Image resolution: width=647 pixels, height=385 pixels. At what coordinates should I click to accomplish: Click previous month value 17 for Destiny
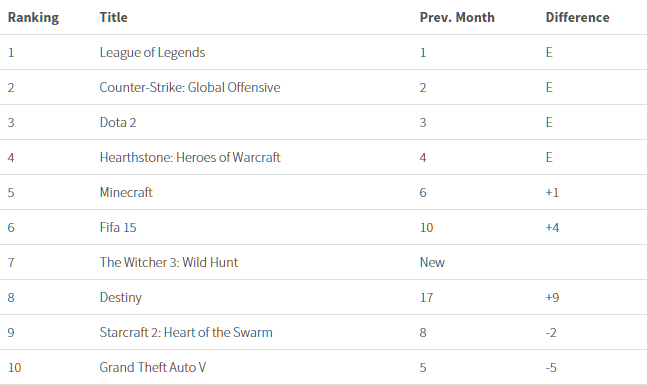426,298
